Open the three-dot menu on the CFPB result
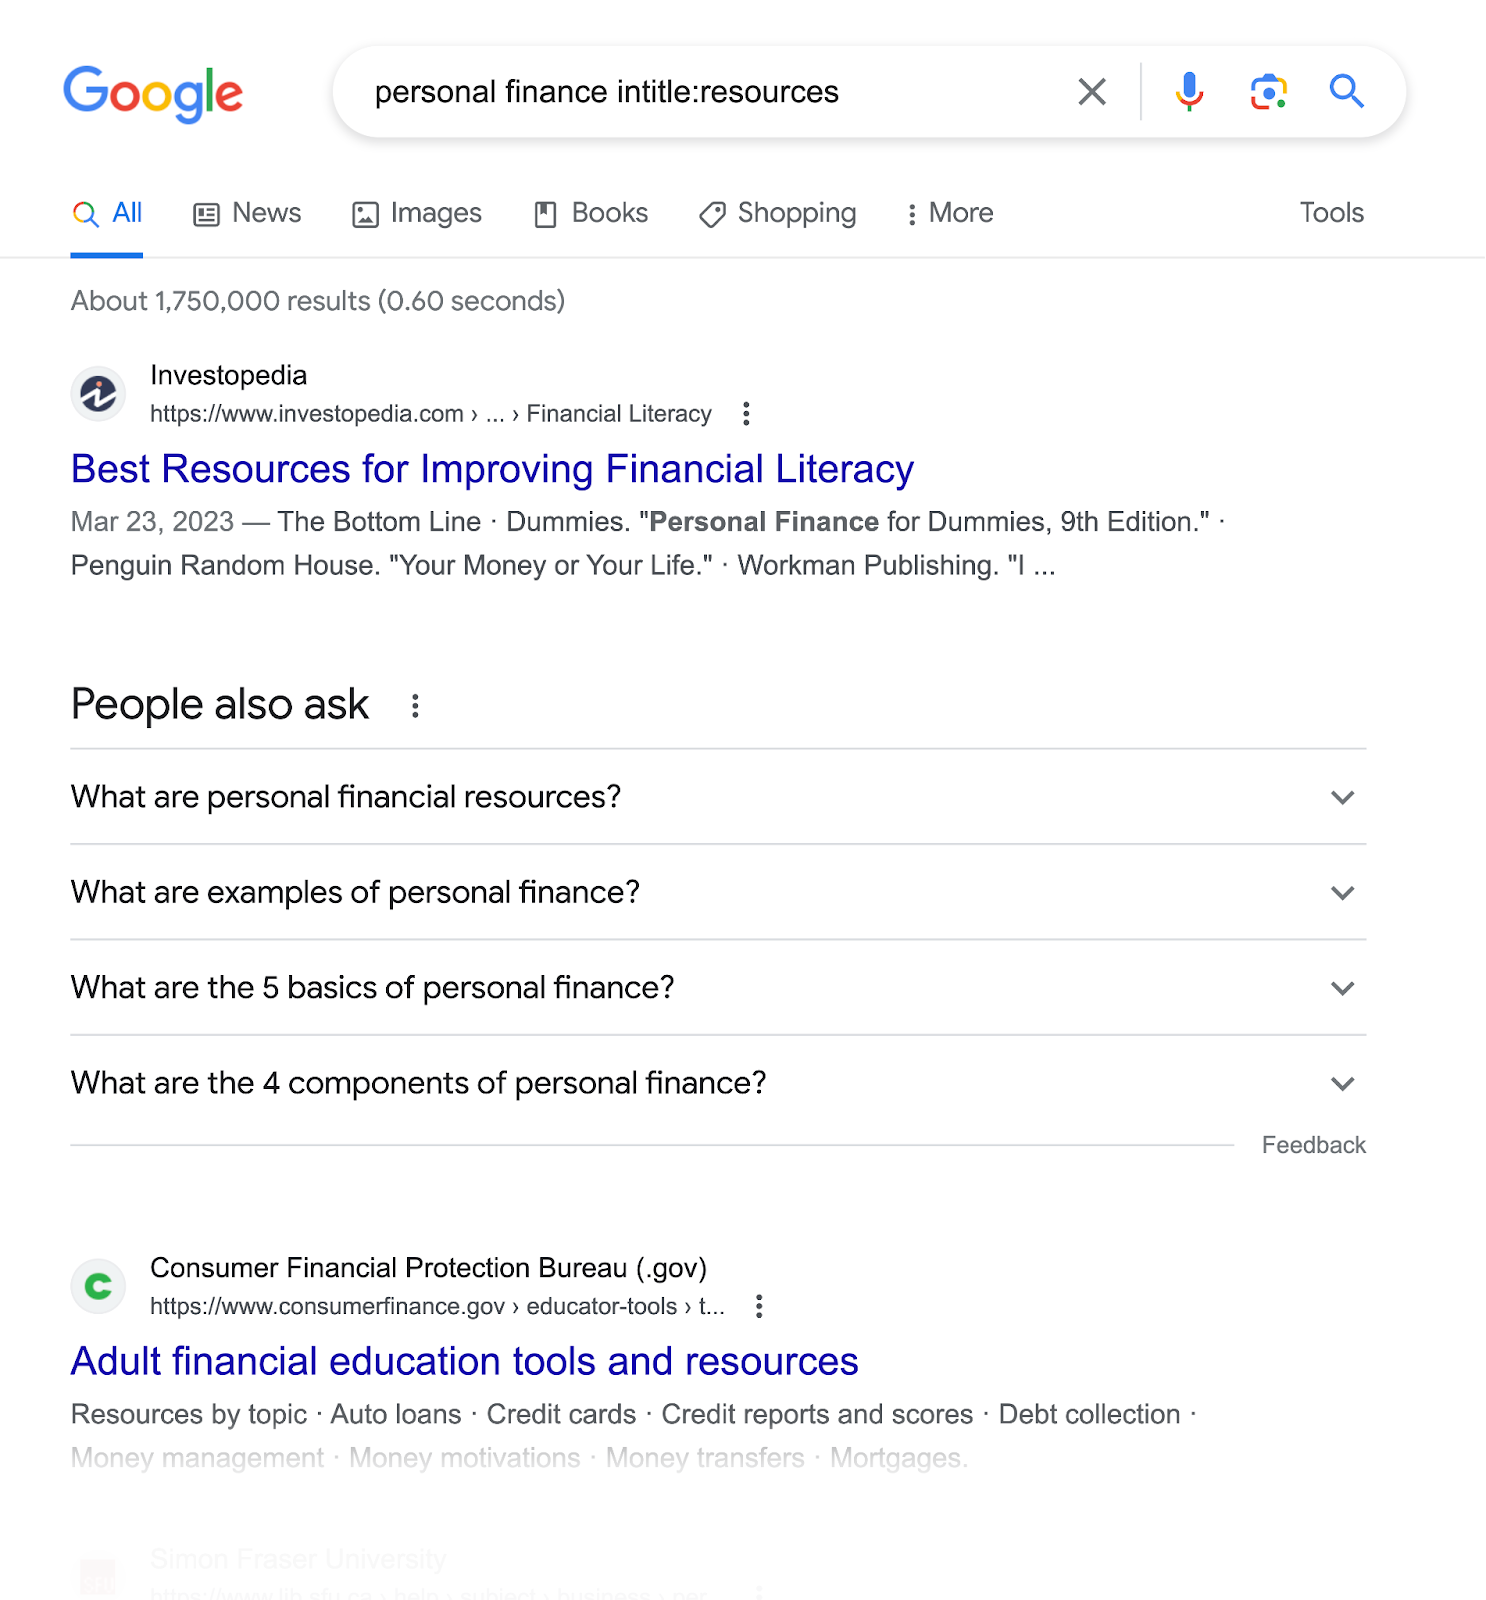Viewport: 1486px width, 1600px height. [x=759, y=1306]
